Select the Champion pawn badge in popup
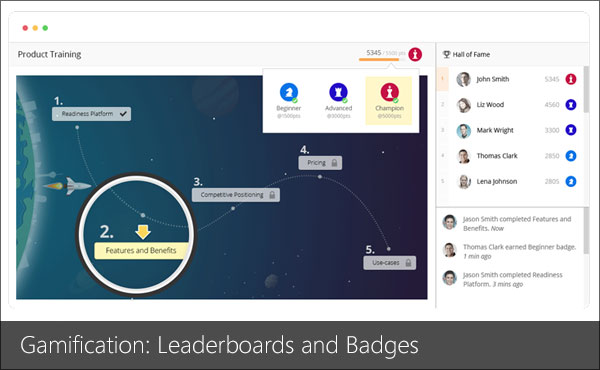Viewport: 600px width, 370px height. [390, 92]
